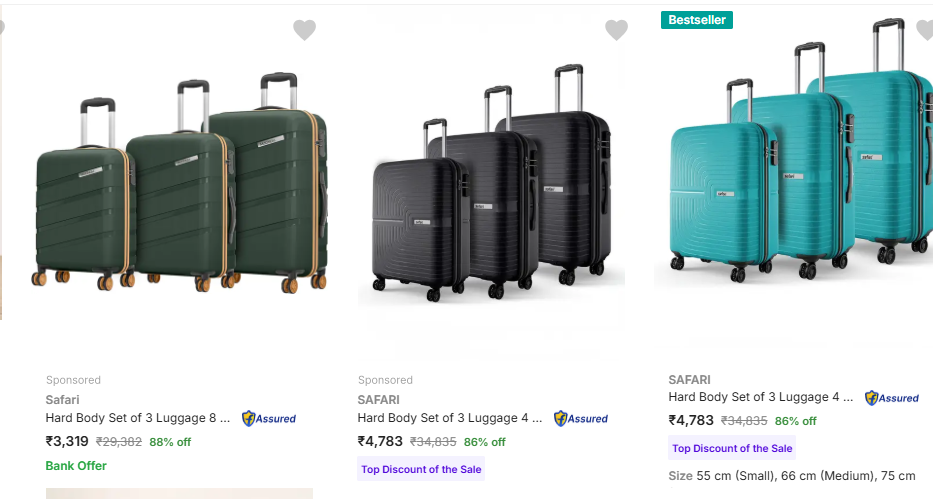Click Top Discount tag on teal set

click(732, 448)
